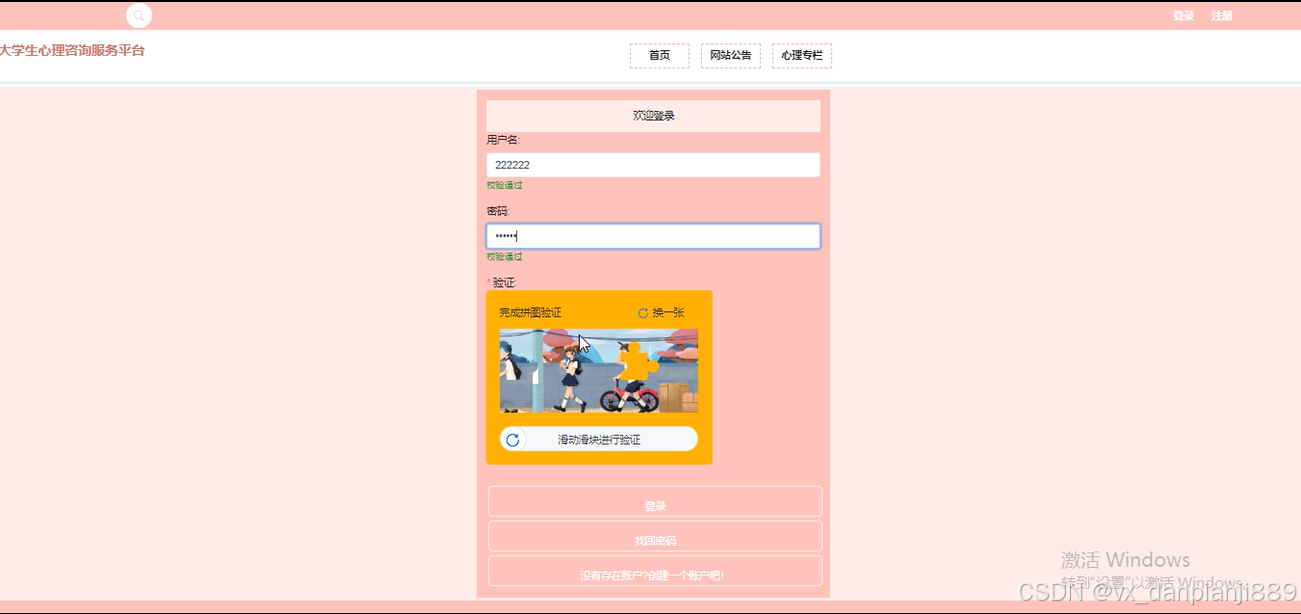Click the search magnifier icon in top bar

click(x=139, y=16)
